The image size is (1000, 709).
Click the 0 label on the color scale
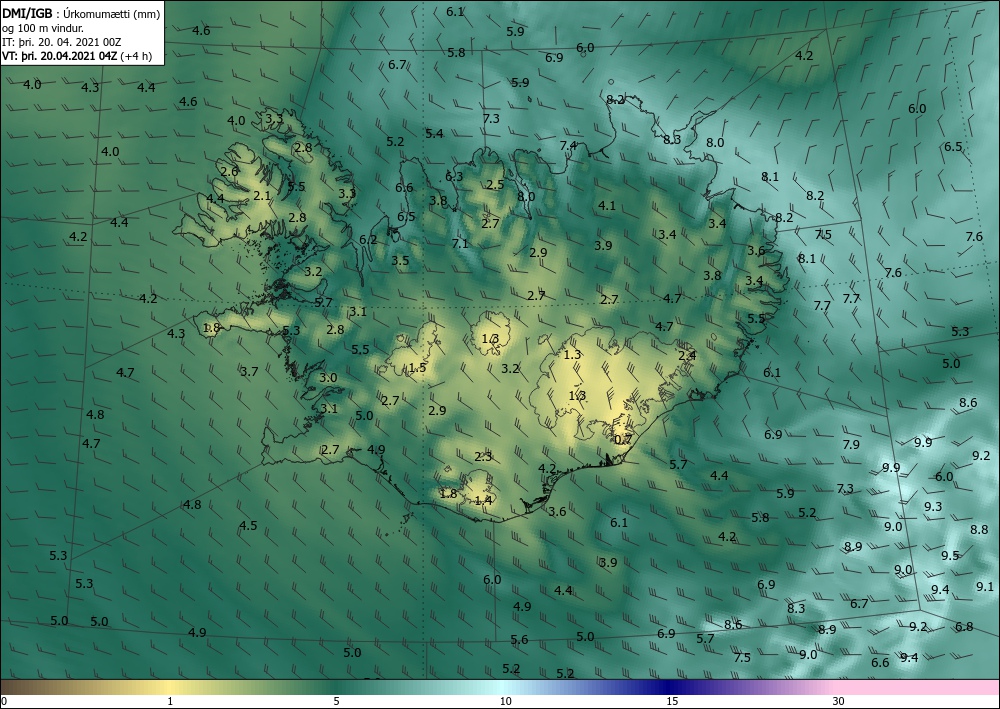[x=4, y=702]
